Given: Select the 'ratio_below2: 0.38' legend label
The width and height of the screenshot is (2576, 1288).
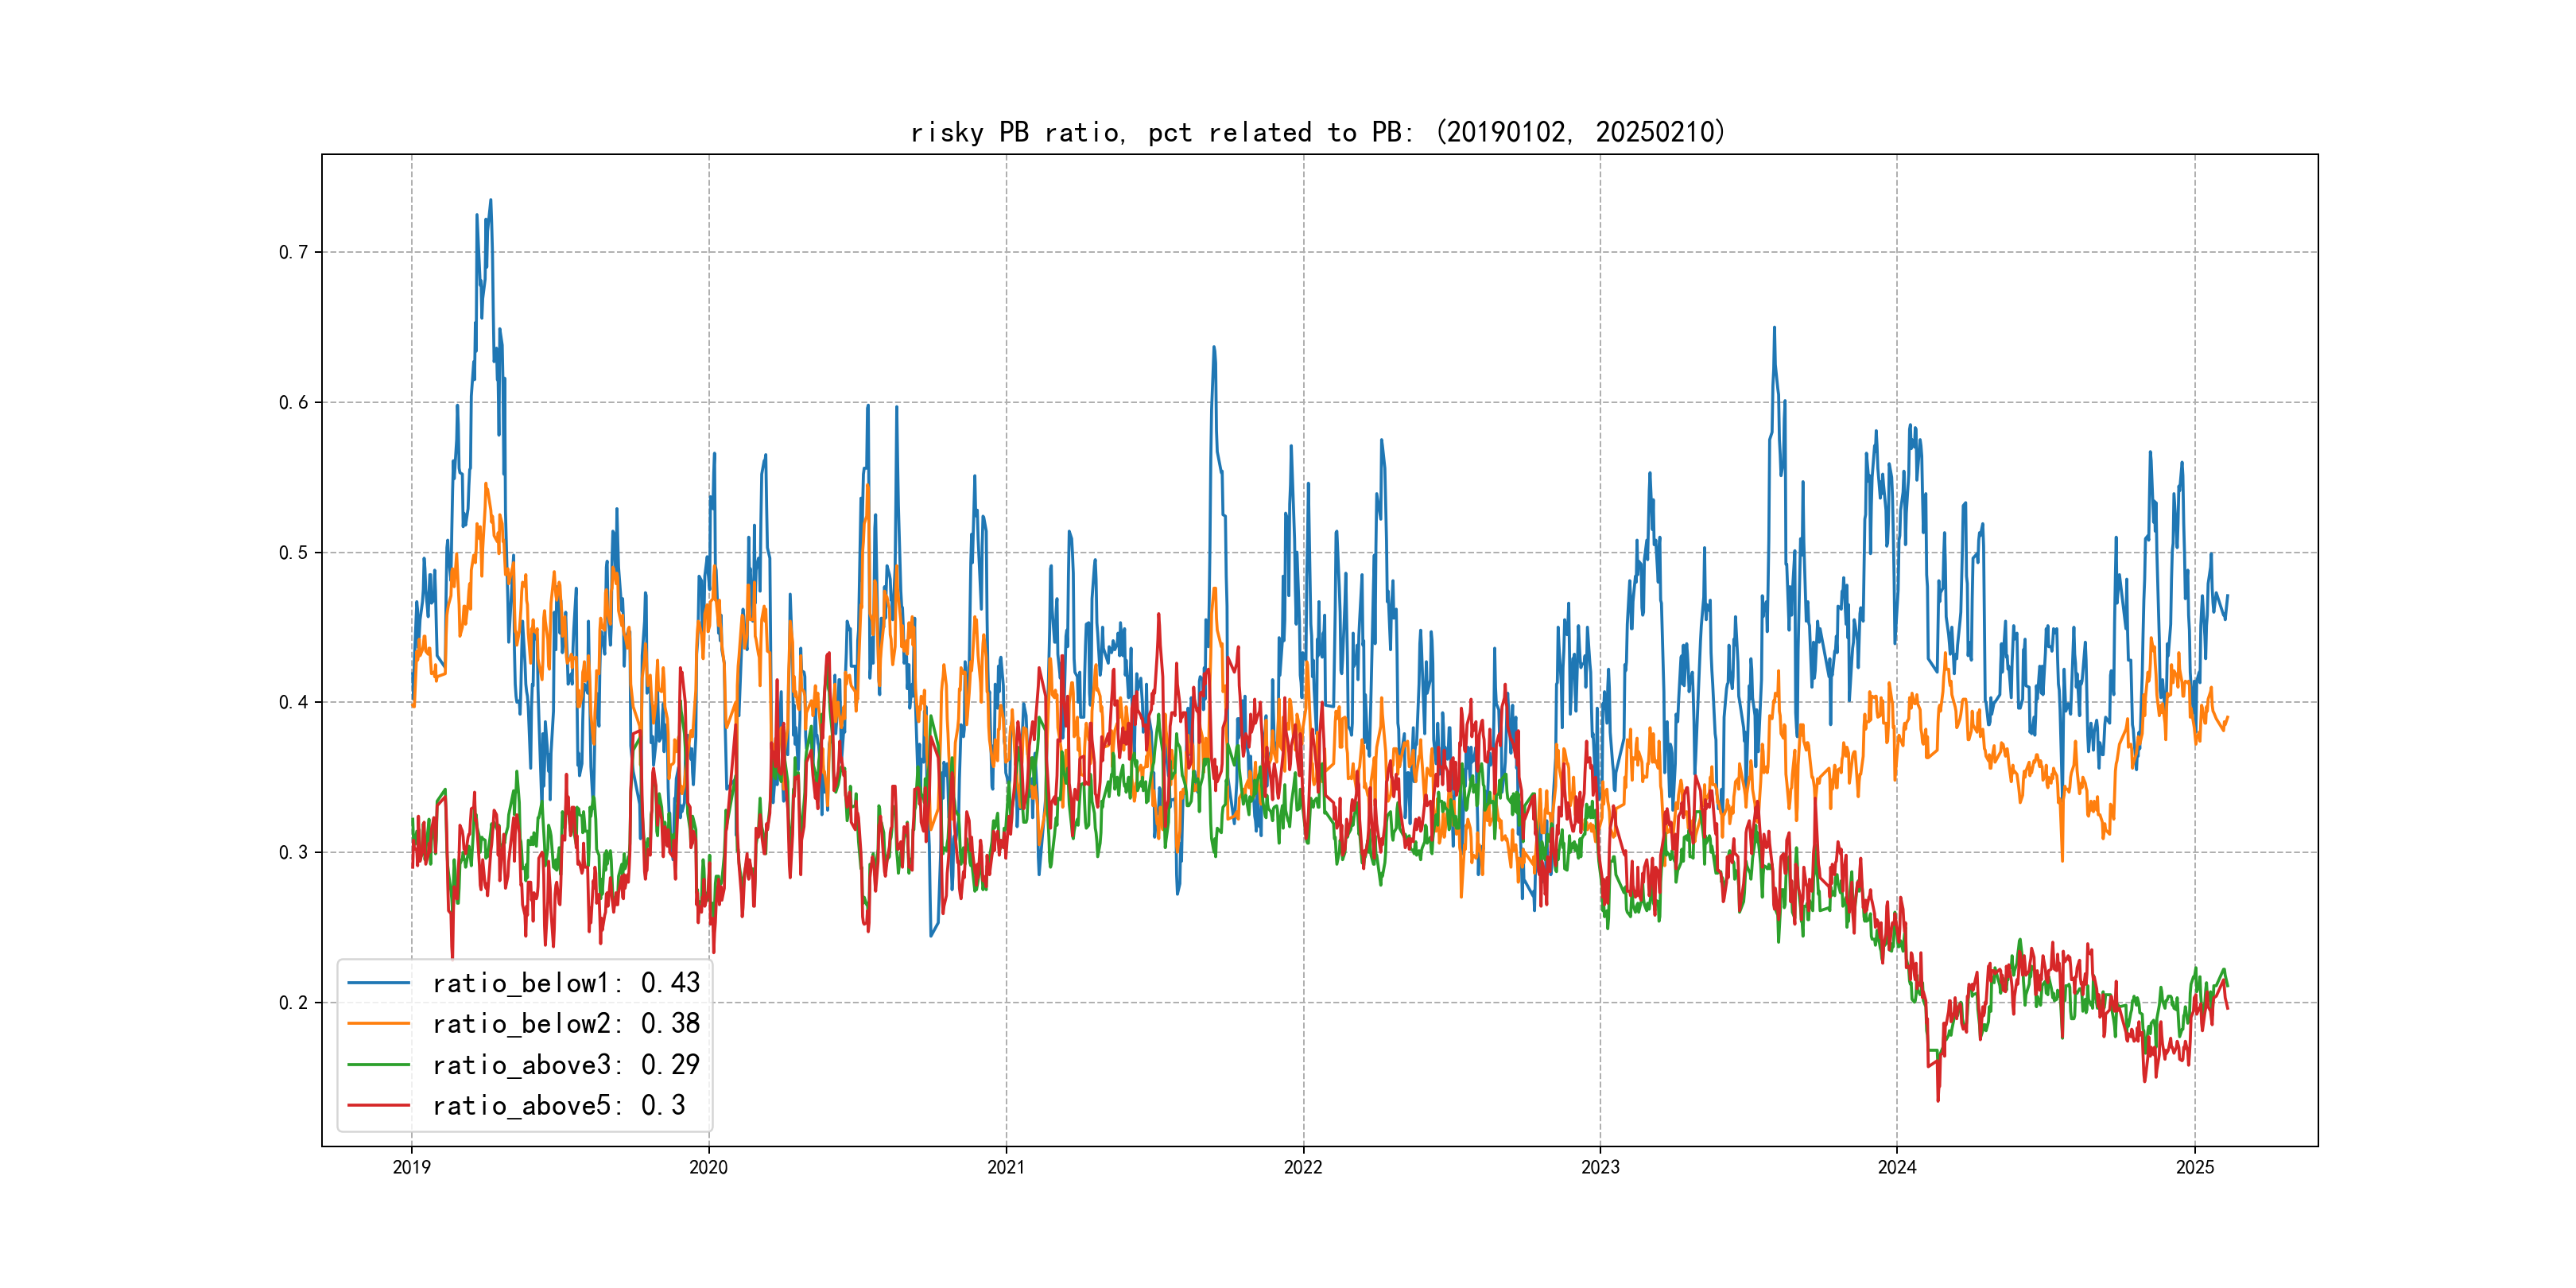Looking at the screenshot, I should [x=566, y=1024].
